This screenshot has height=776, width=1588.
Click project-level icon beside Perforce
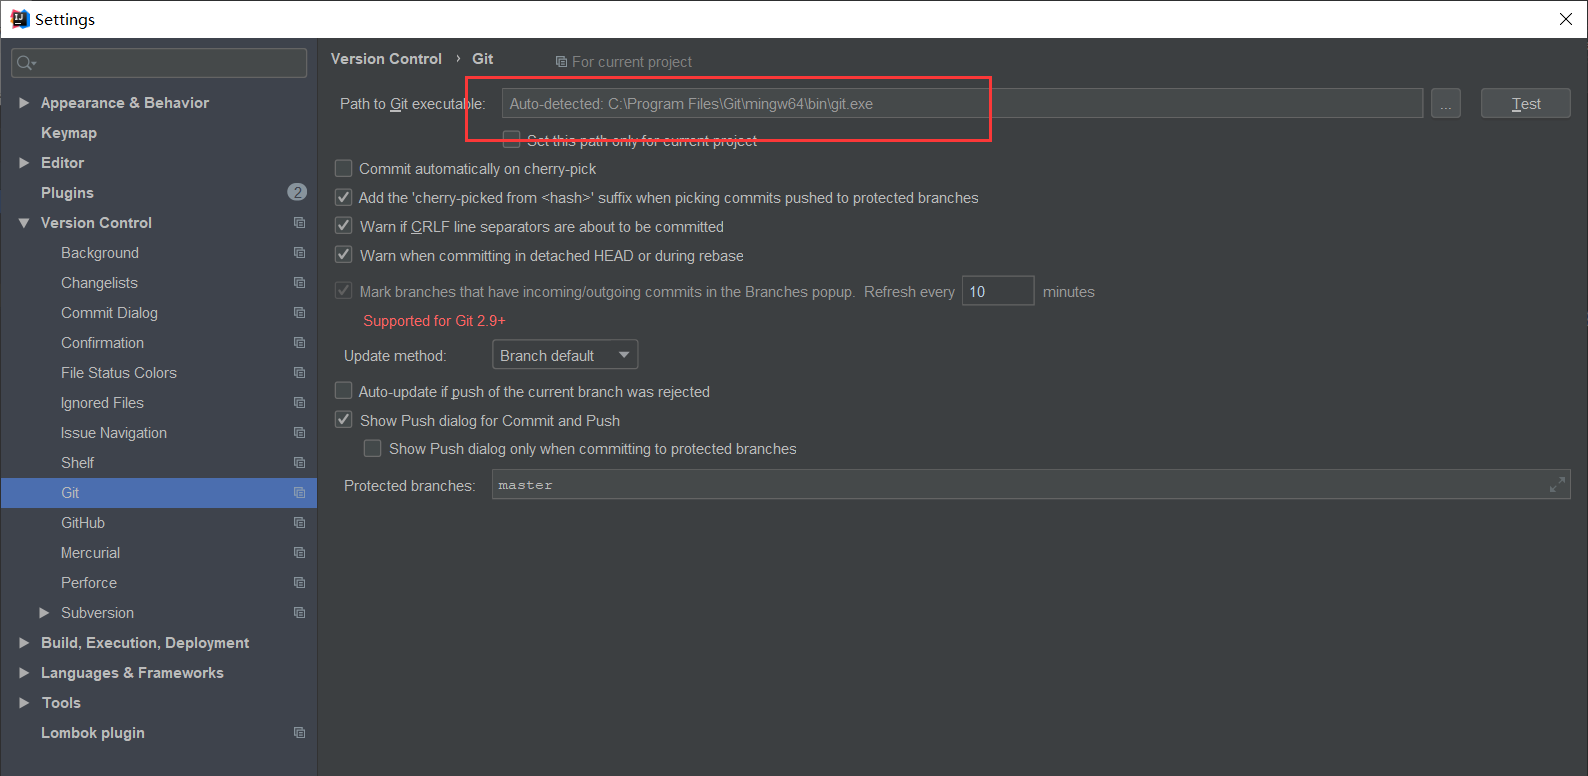tap(299, 583)
